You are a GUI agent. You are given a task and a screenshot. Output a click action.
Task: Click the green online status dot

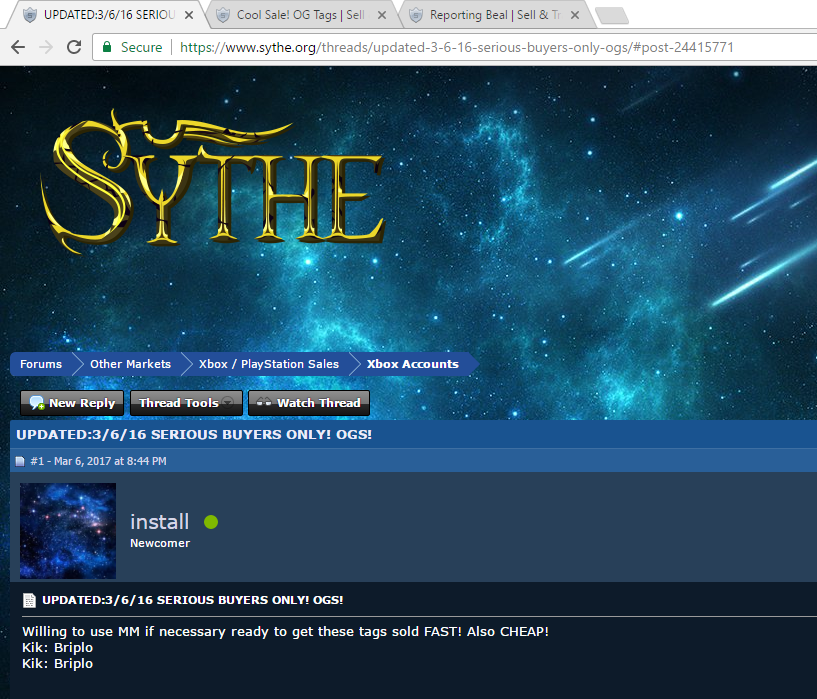[211, 522]
